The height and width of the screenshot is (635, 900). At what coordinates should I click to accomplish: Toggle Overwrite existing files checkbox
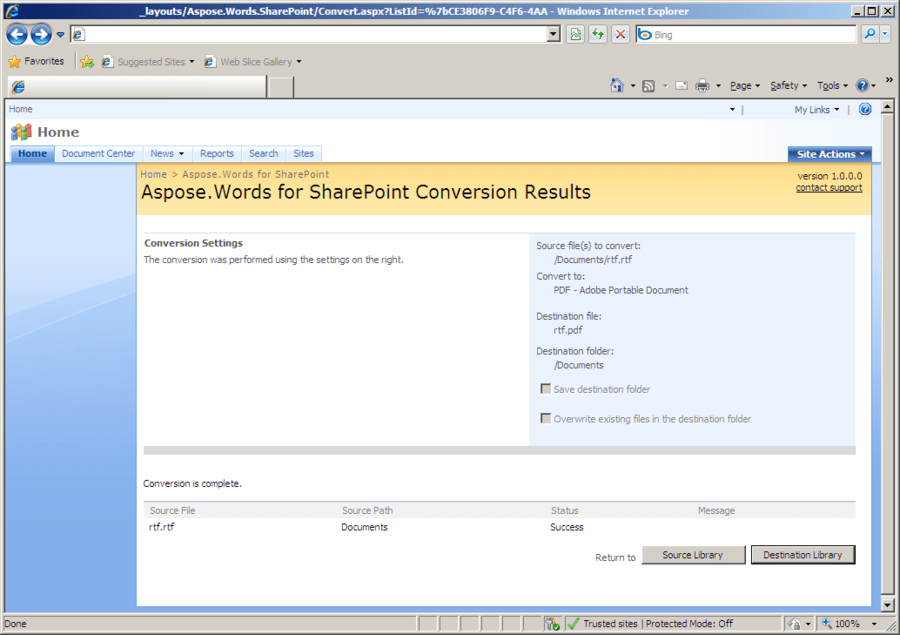[545, 418]
